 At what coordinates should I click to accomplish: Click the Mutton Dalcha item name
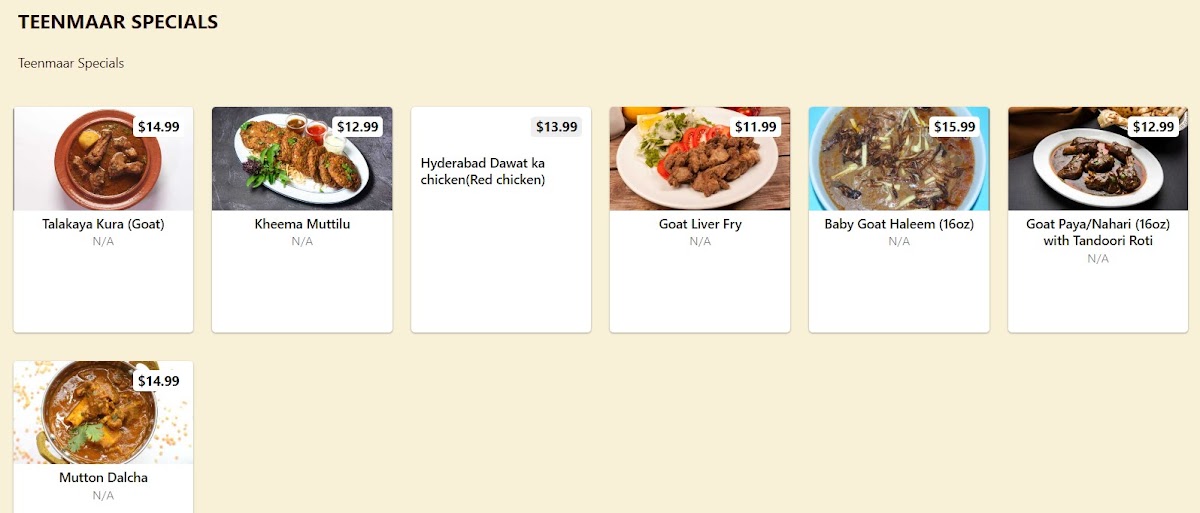click(103, 477)
